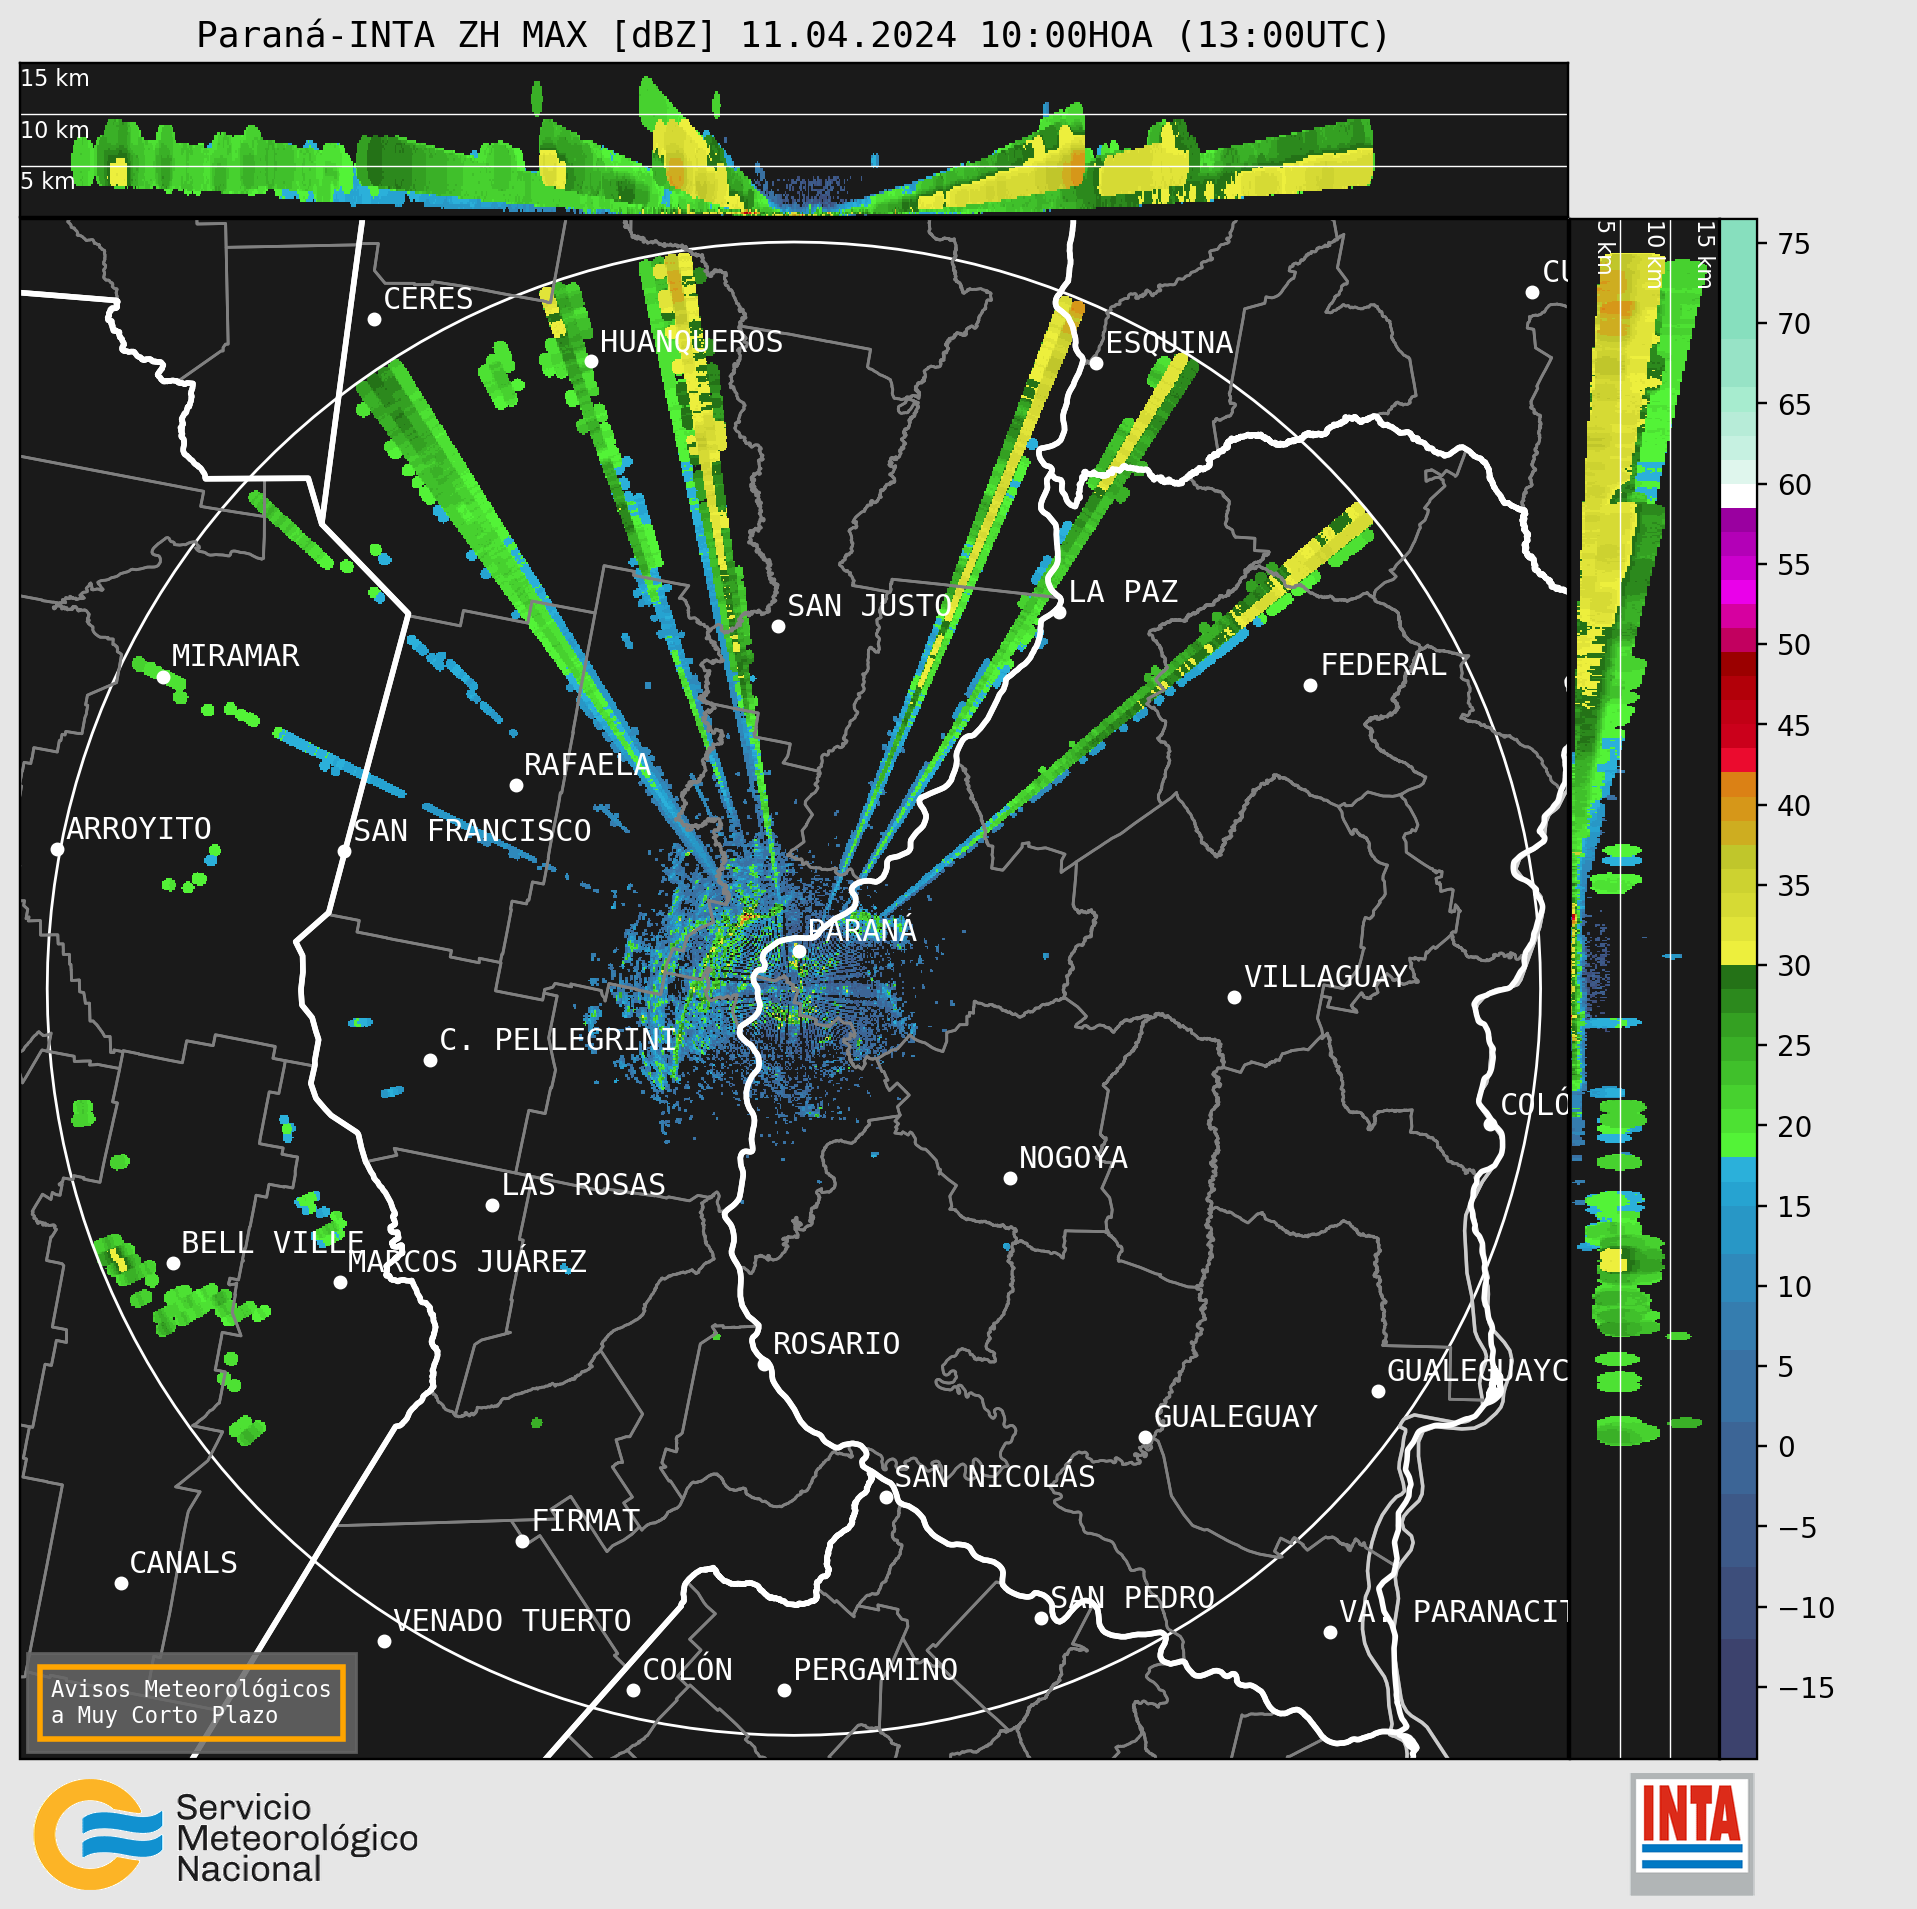The image size is (1917, 1909).
Task: Click the RAFAELA city label
Action: click(587, 765)
